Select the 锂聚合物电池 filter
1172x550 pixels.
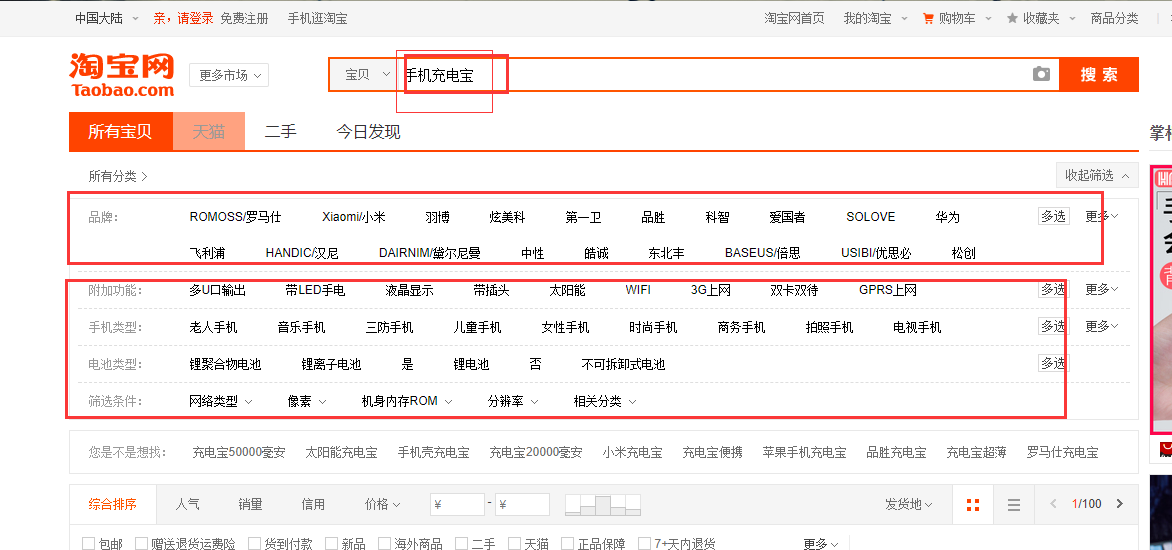click(x=225, y=364)
